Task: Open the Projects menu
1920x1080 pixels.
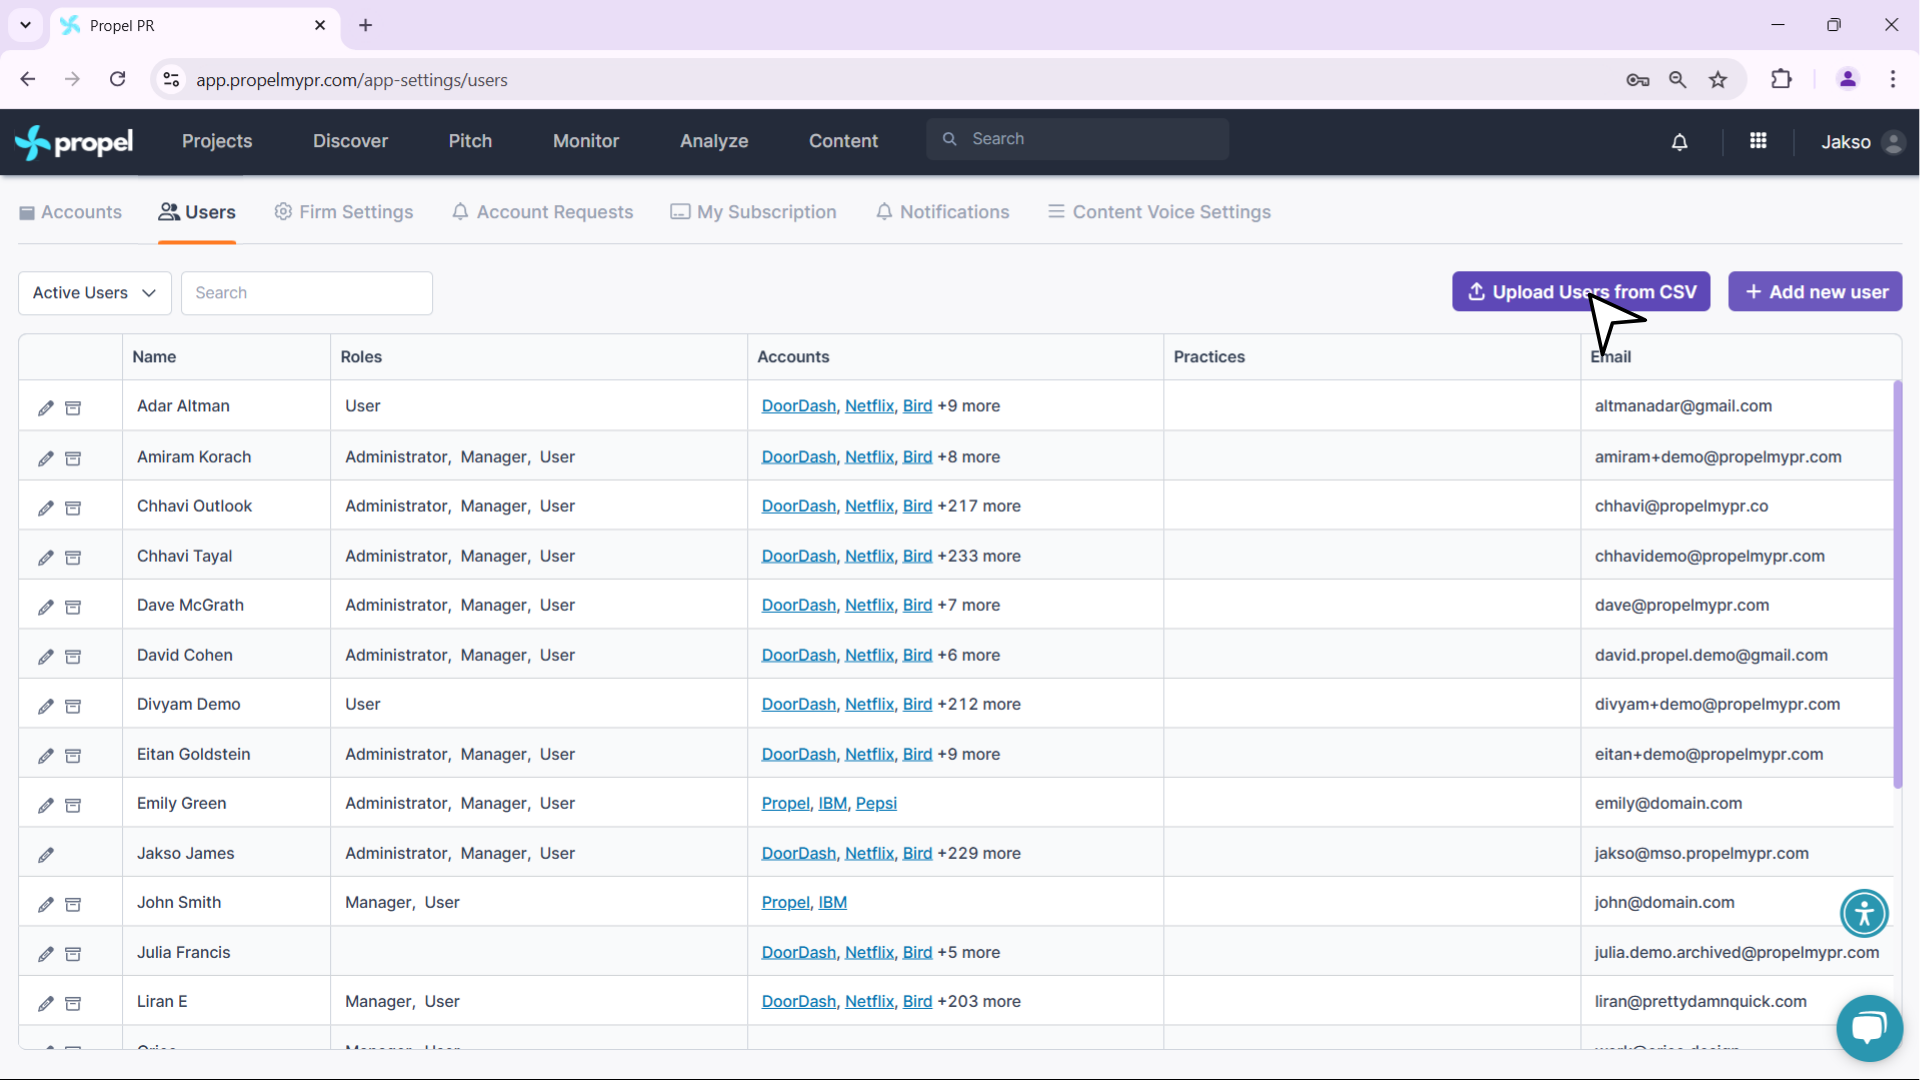Action: click(217, 141)
